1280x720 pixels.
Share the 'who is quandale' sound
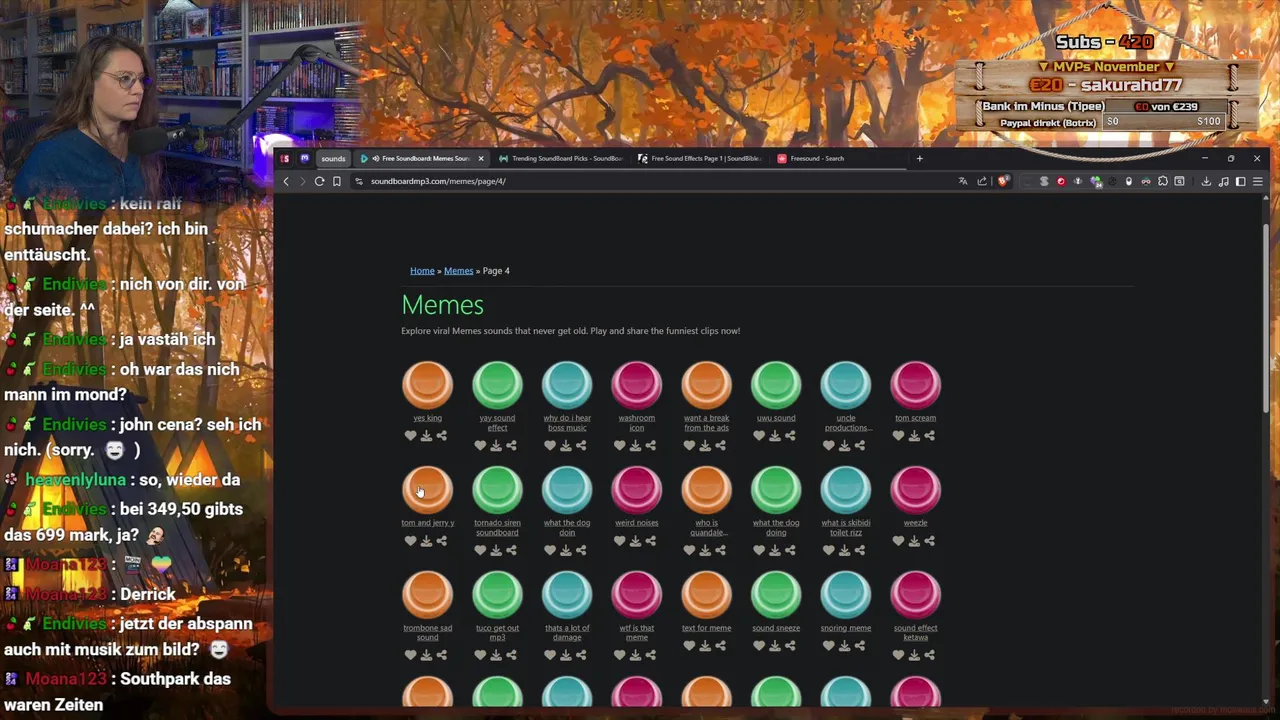[x=721, y=551]
